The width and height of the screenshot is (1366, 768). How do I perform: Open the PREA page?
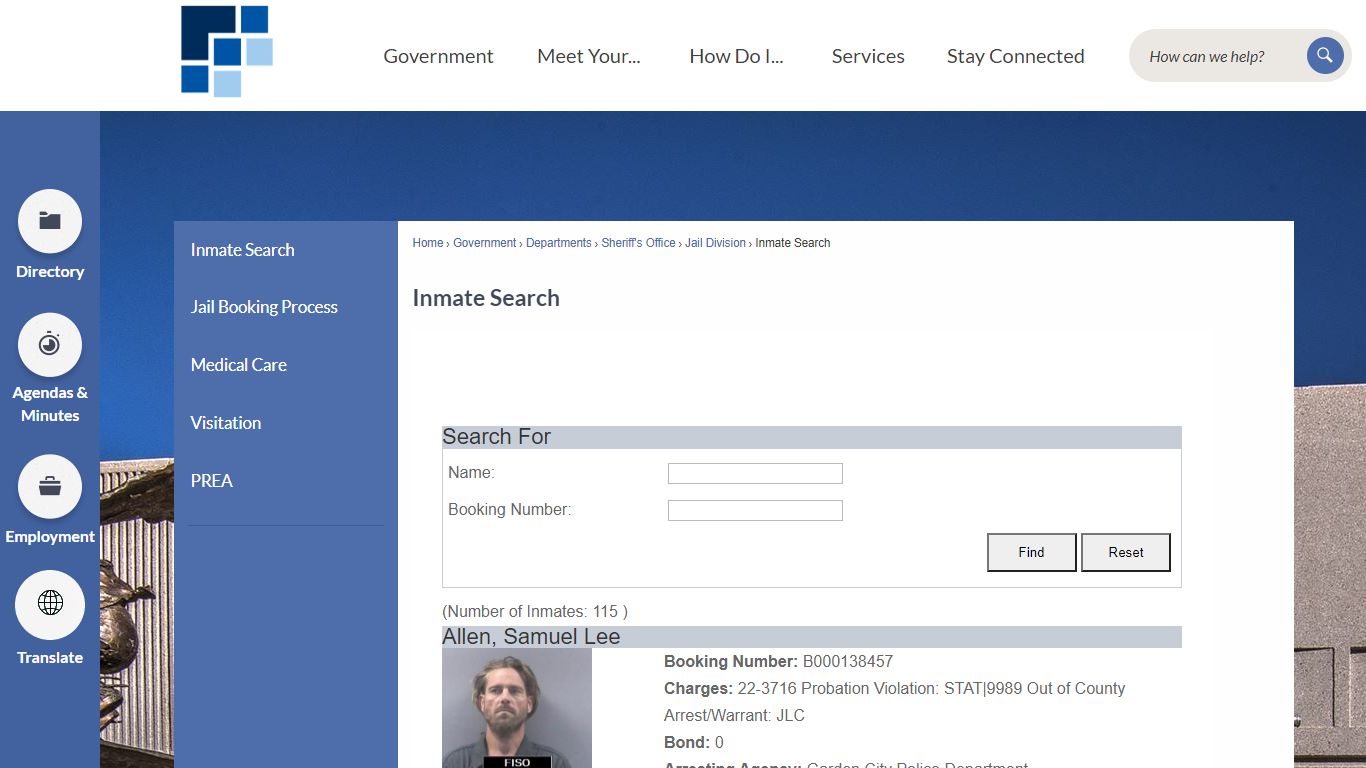pyautogui.click(x=212, y=481)
